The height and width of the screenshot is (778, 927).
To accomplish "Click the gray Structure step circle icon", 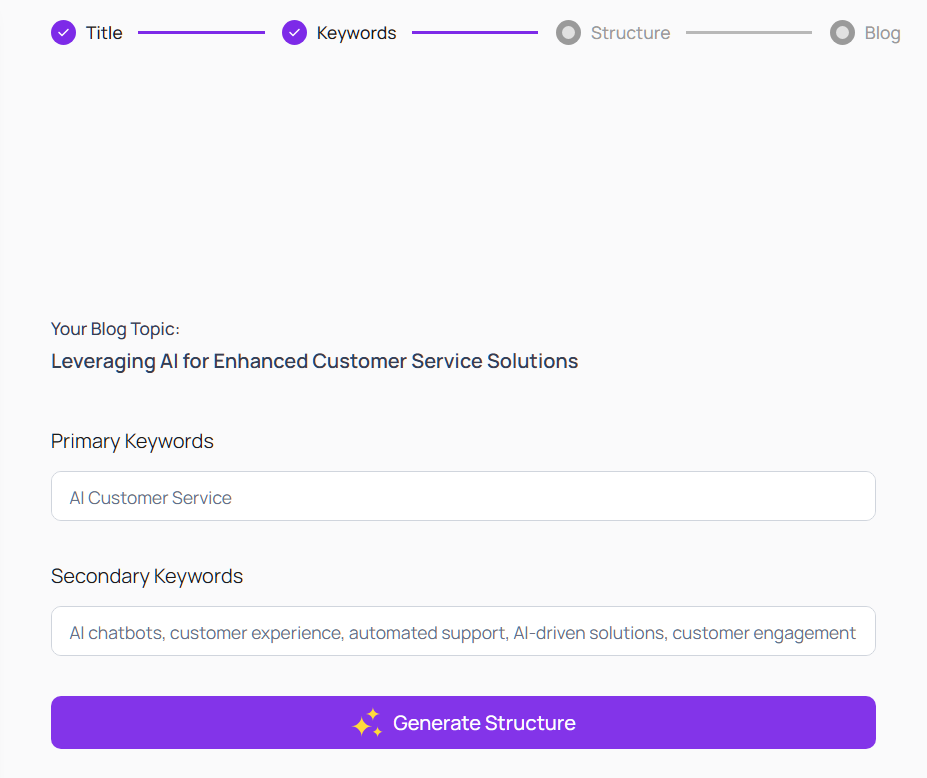I will [568, 33].
